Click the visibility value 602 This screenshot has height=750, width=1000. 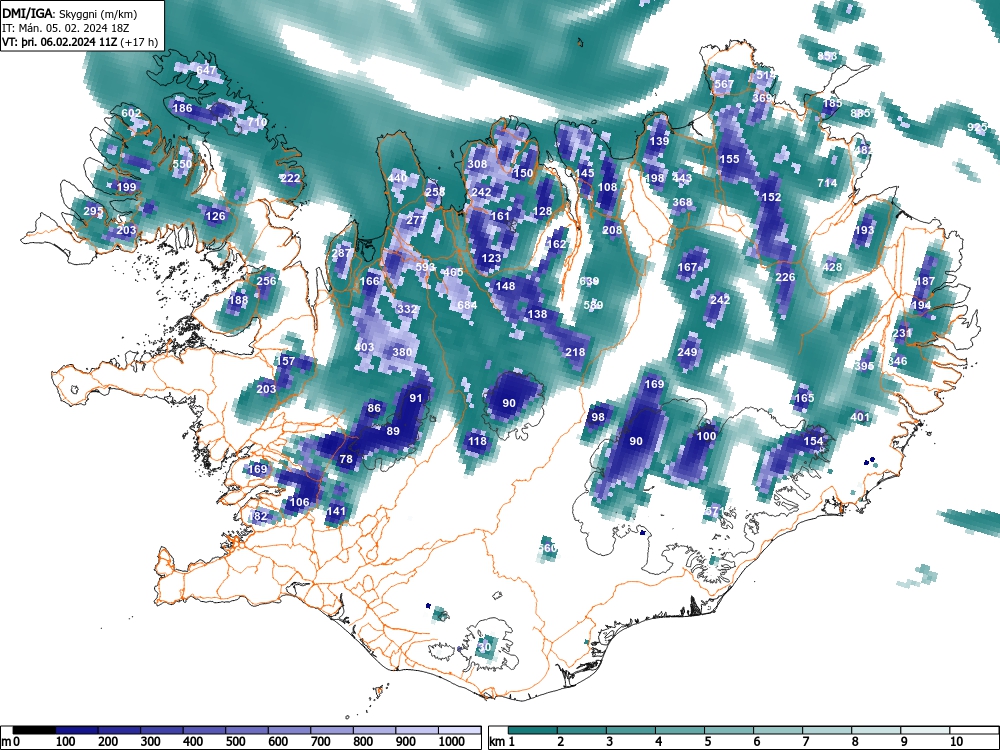click(131, 113)
